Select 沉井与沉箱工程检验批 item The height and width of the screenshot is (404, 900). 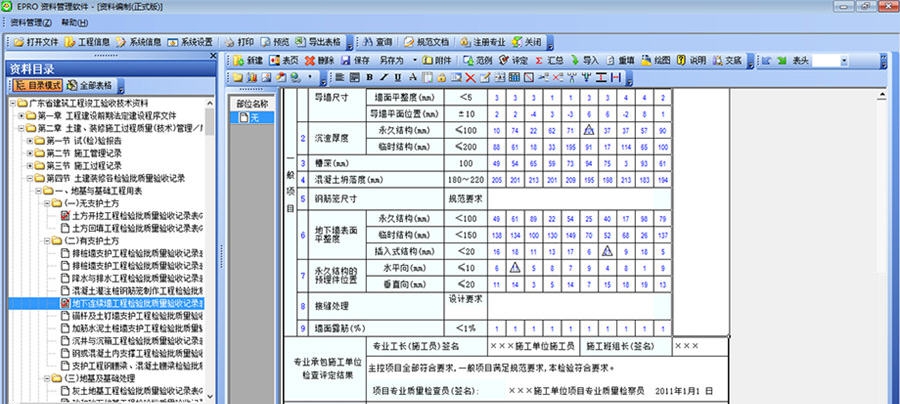click(x=132, y=341)
